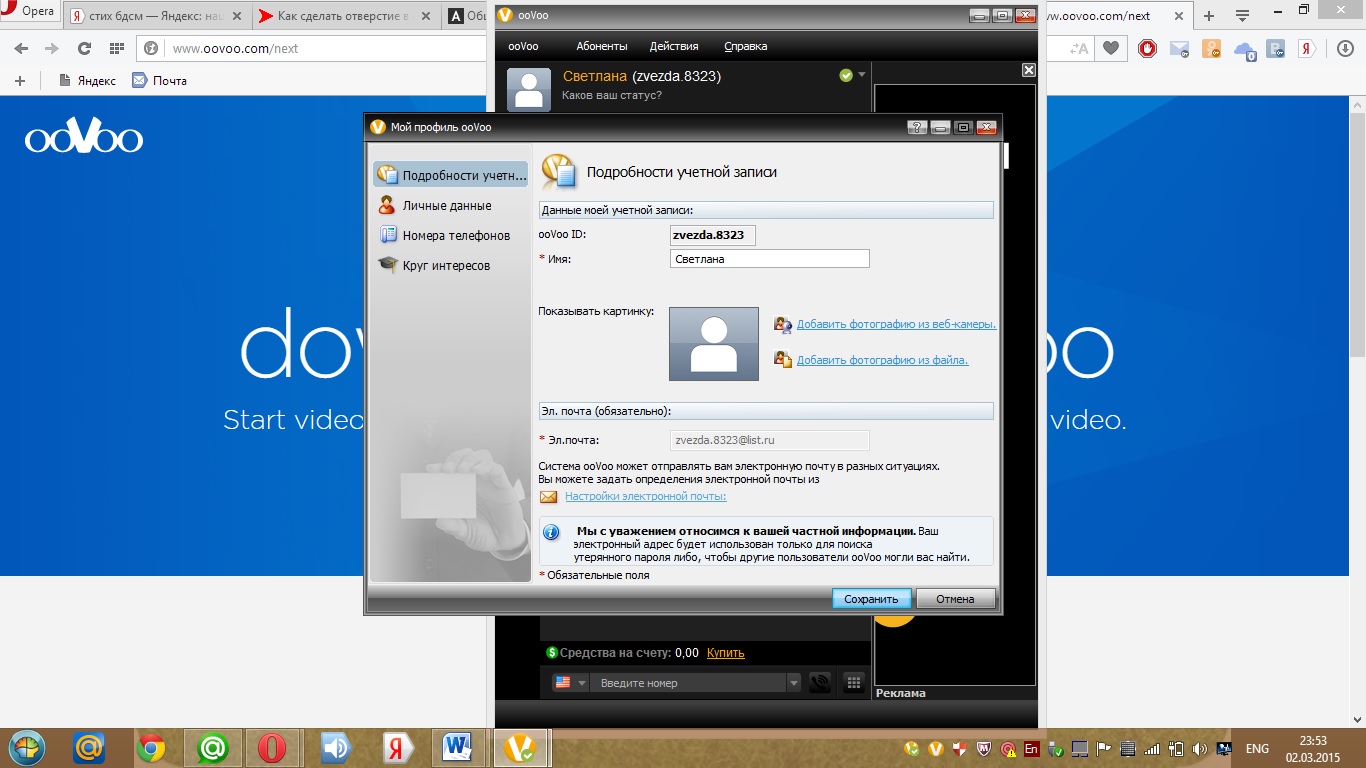The image size is (1366, 768).
Task: Click the cloud extension icon with counter
Action: [x=1244, y=49]
